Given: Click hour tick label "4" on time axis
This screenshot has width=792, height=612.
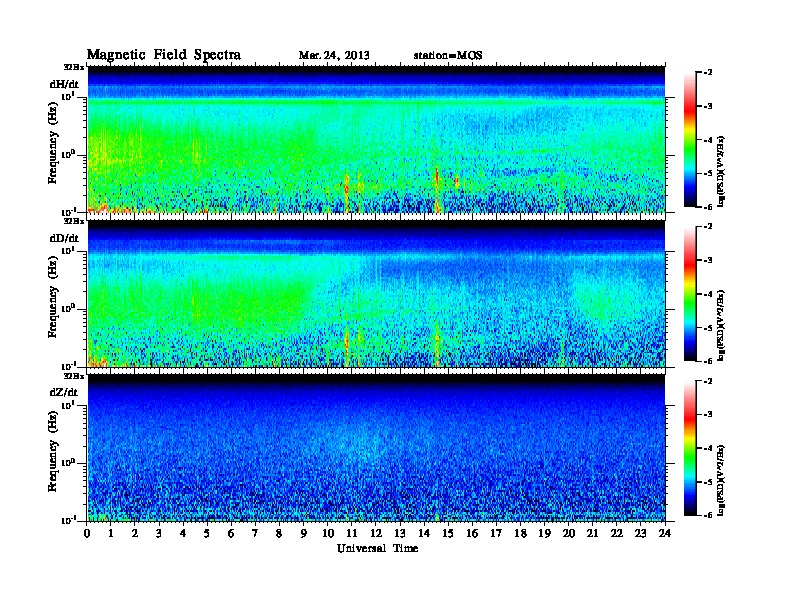Looking at the screenshot, I should 183,533.
